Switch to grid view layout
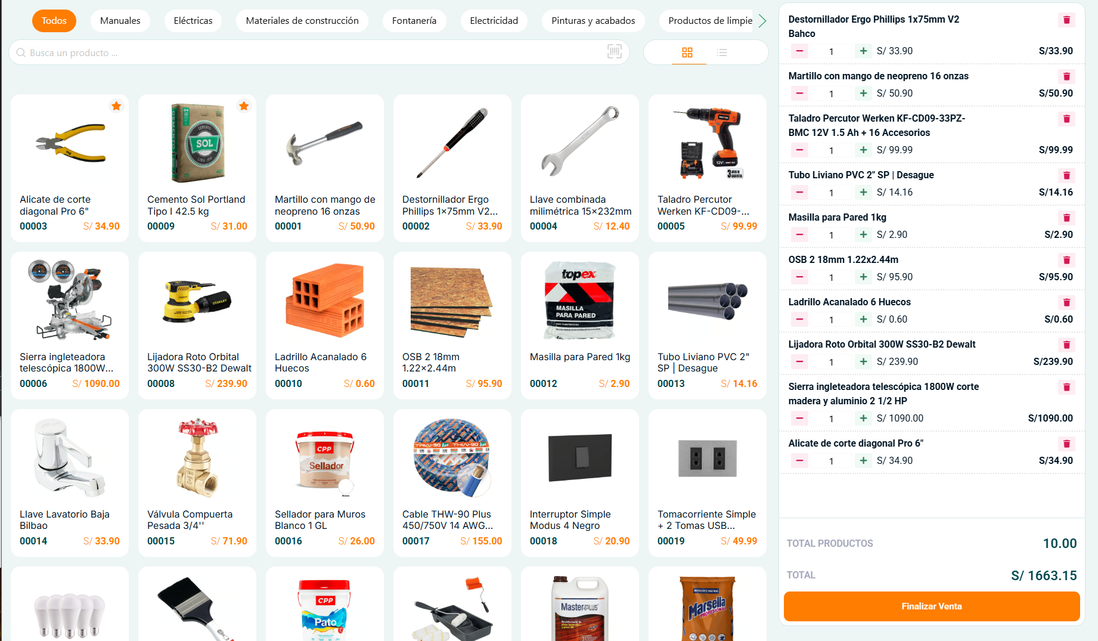 pos(687,53)
